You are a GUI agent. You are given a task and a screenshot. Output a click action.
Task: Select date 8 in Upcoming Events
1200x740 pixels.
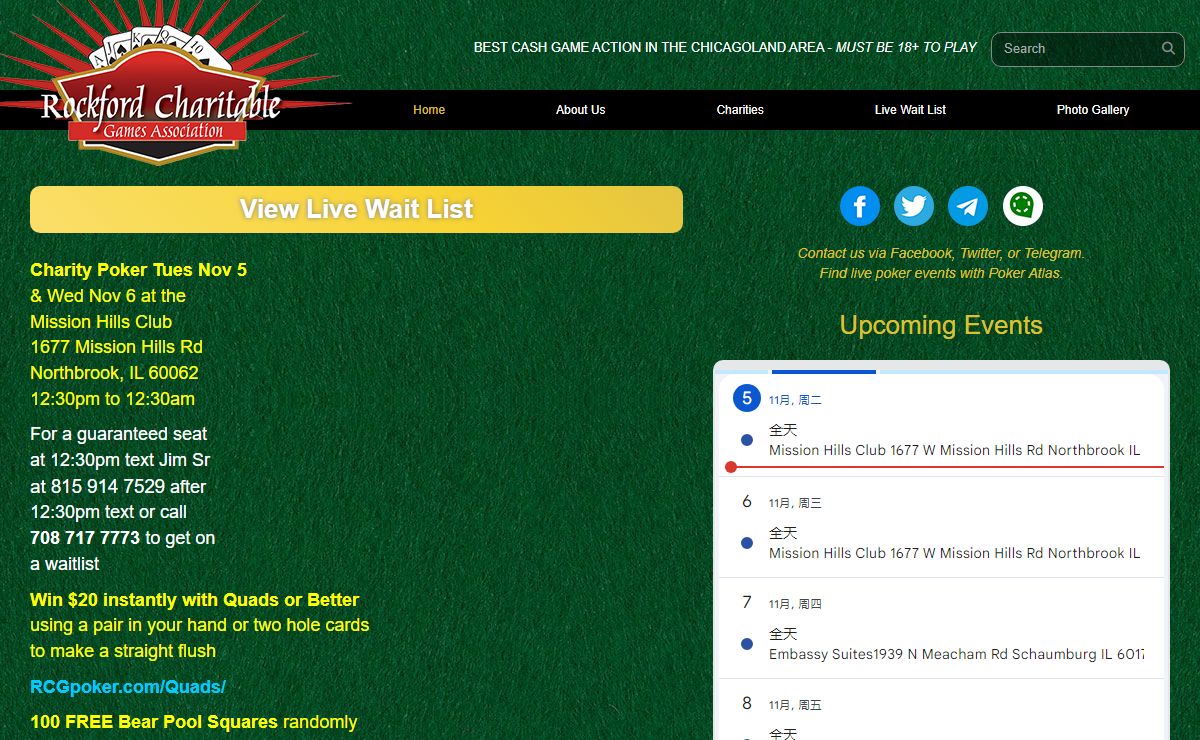click(747, 703)
